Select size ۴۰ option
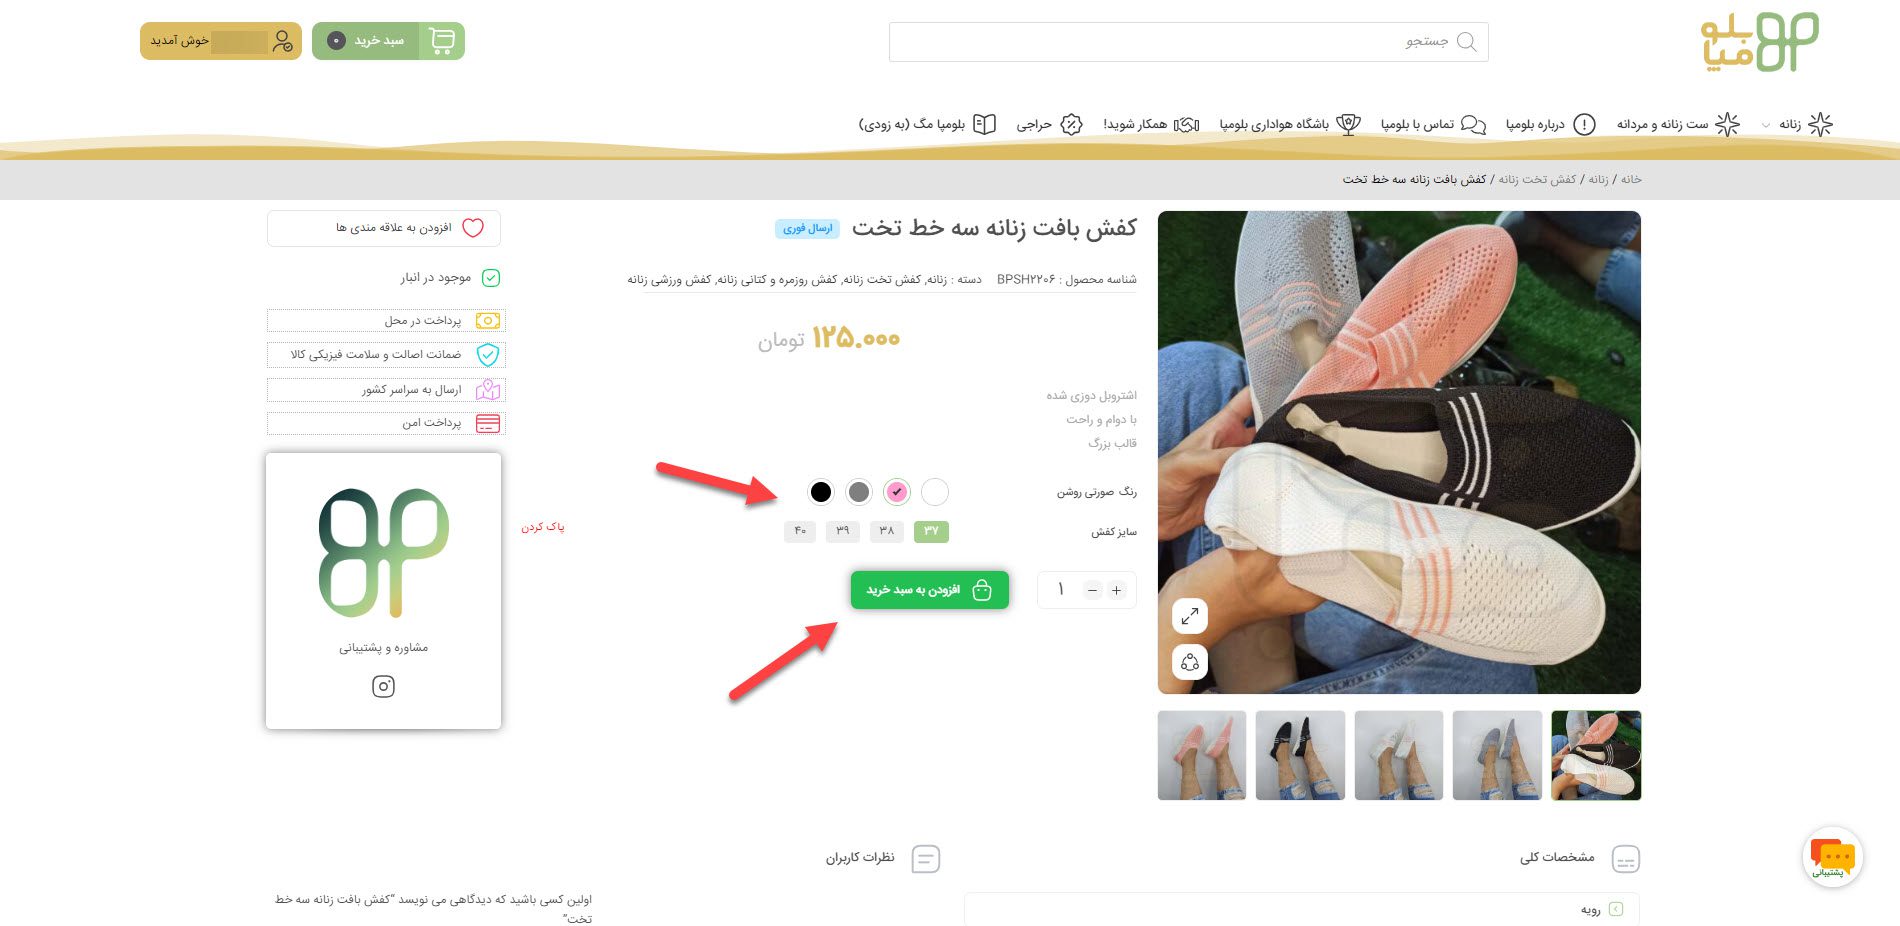The image size is (1900, 926). click(x=800, y=531)
